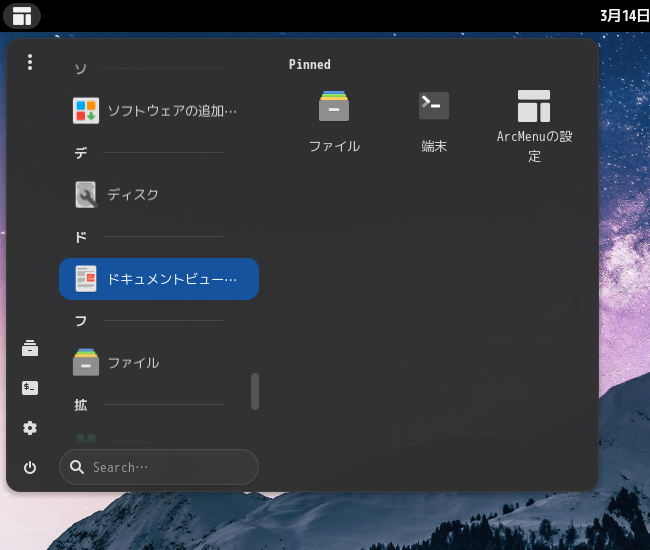Launch pinned 端末 terminal app

434,122
